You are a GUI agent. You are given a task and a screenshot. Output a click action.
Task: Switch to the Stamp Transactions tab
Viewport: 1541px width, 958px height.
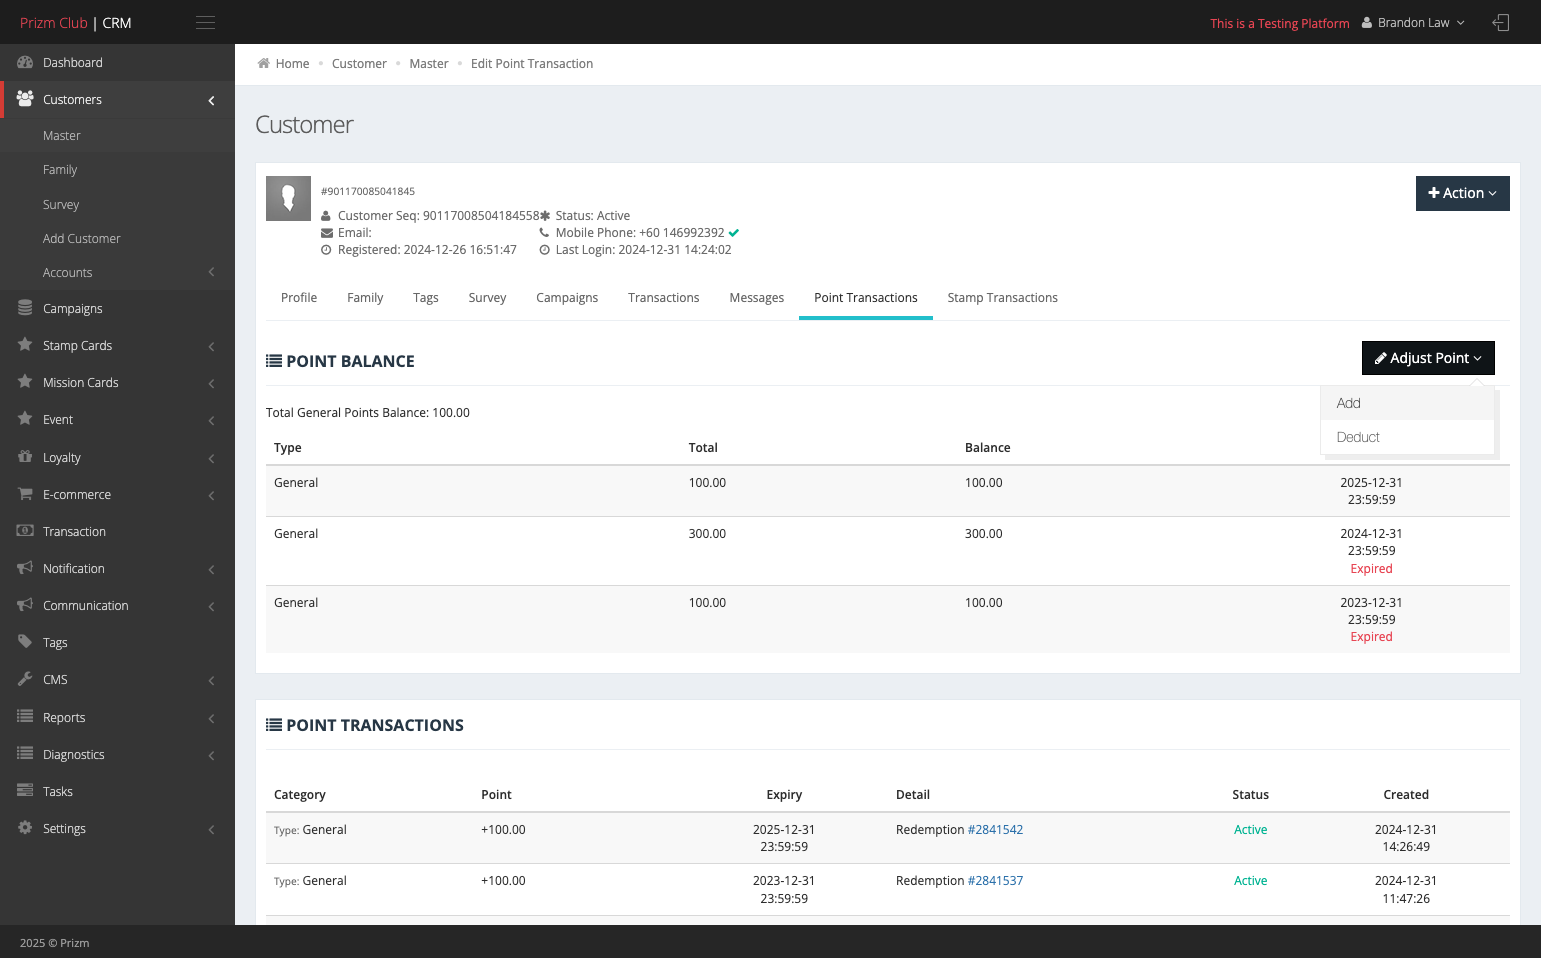1002,298
